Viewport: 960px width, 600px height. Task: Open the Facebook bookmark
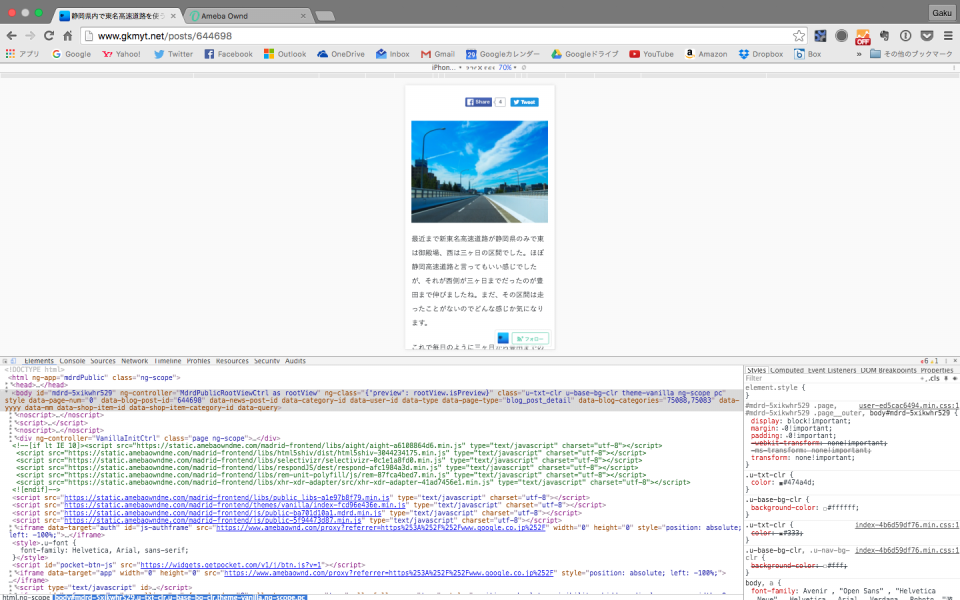(x=228, y=54)
